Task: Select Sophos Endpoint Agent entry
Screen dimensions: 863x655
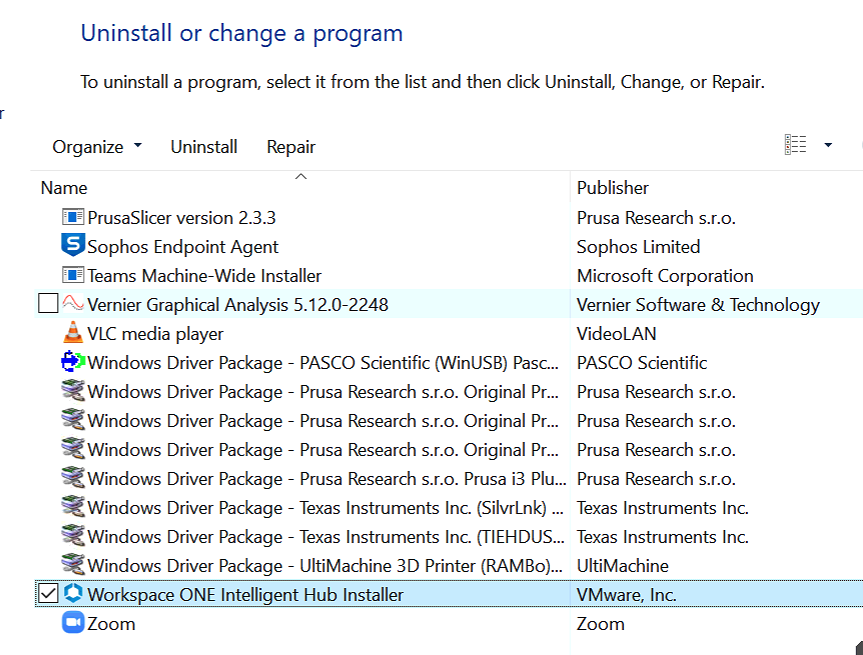Action: pyautogui.click(x=183, y=247)
